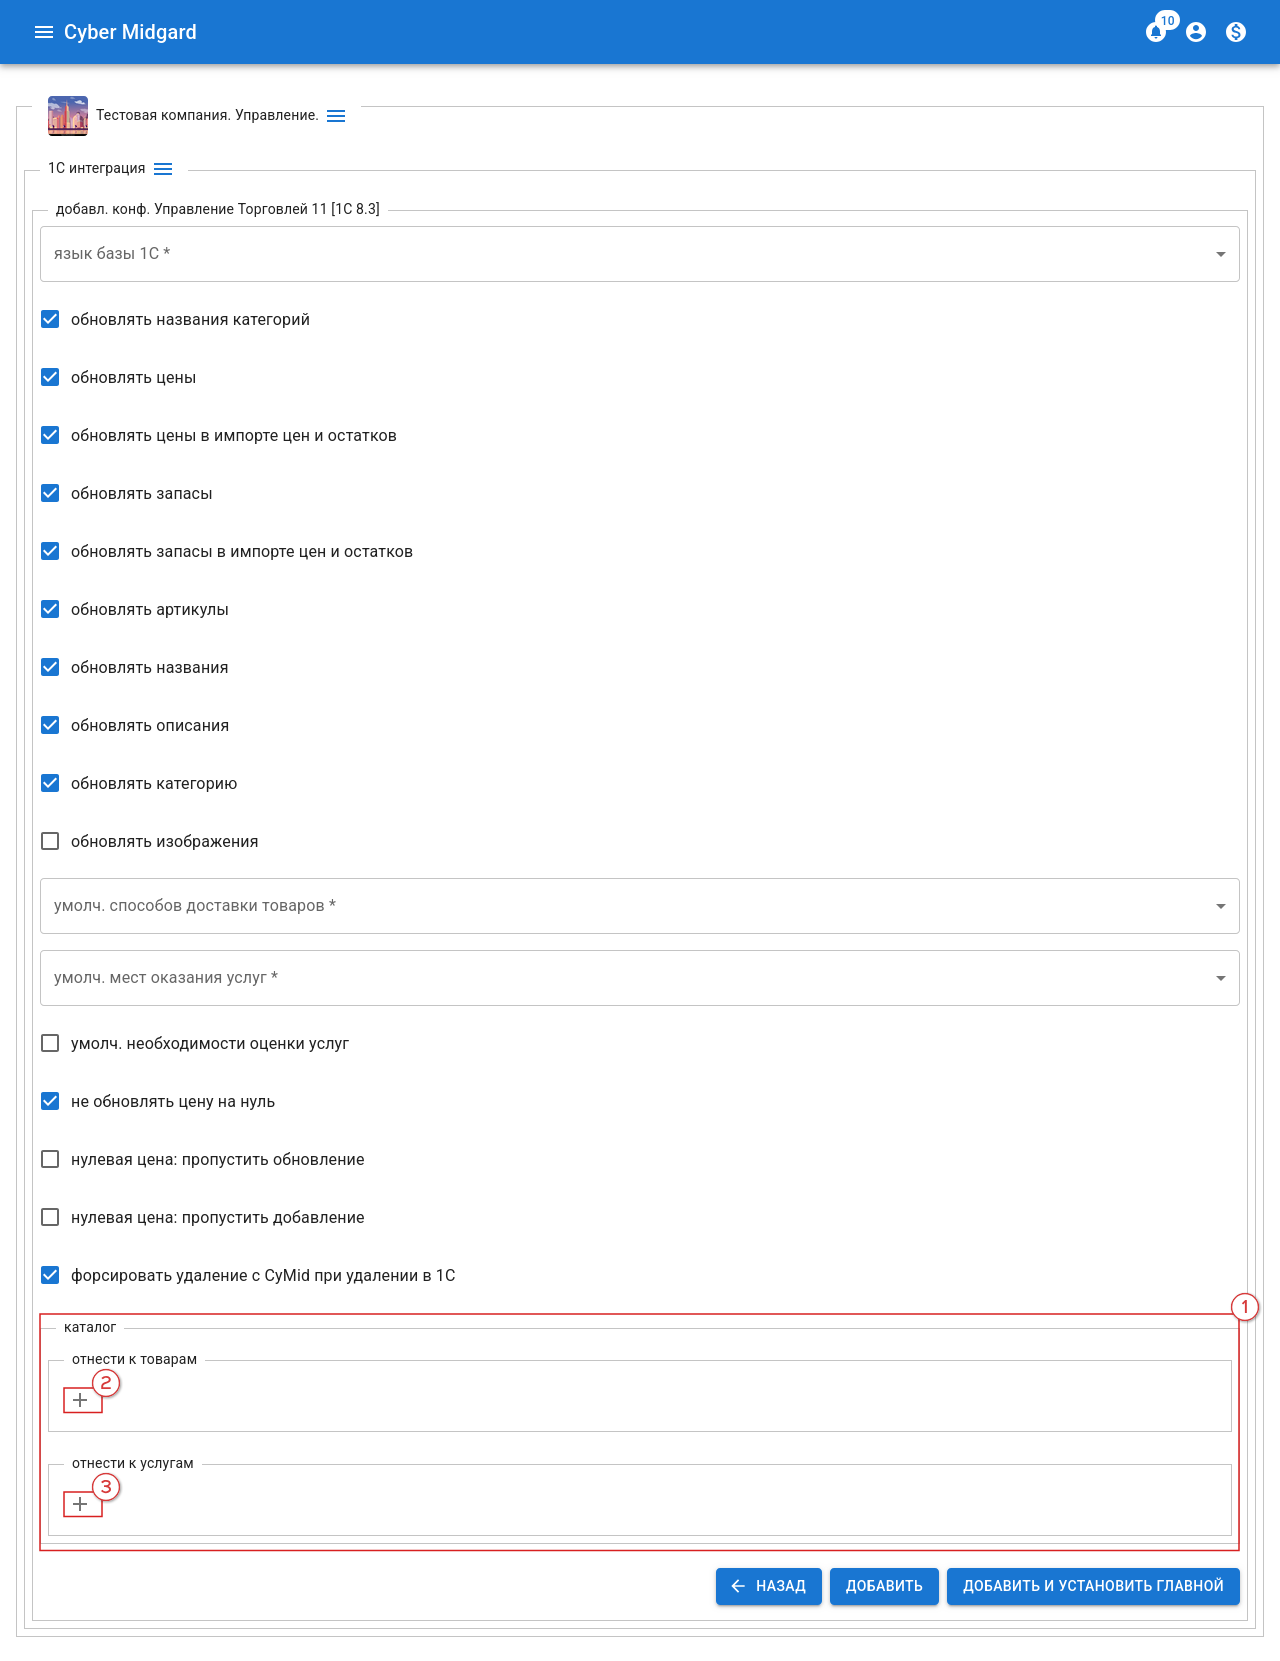The image size is (1280, 1661).
Task: Click the Тестовая компания logo thumbnail
Action: point(68,116)
